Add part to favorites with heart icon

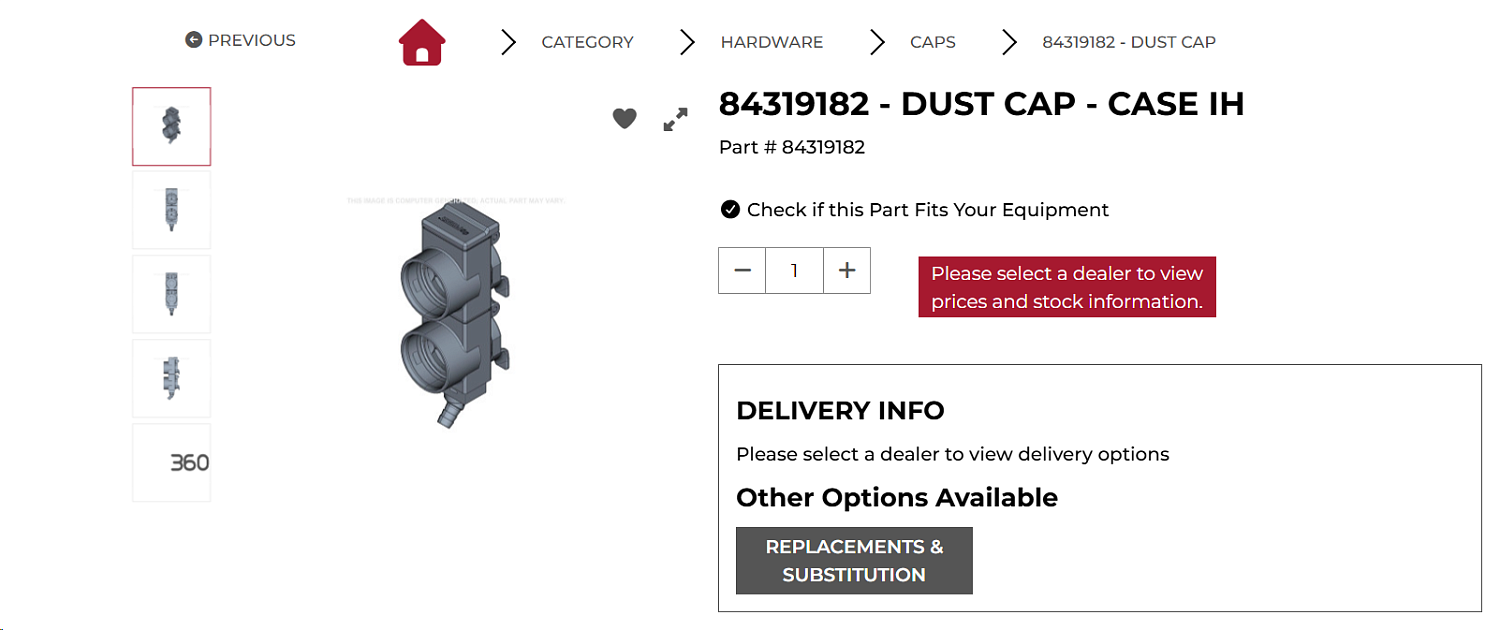[x=625, y=119]
